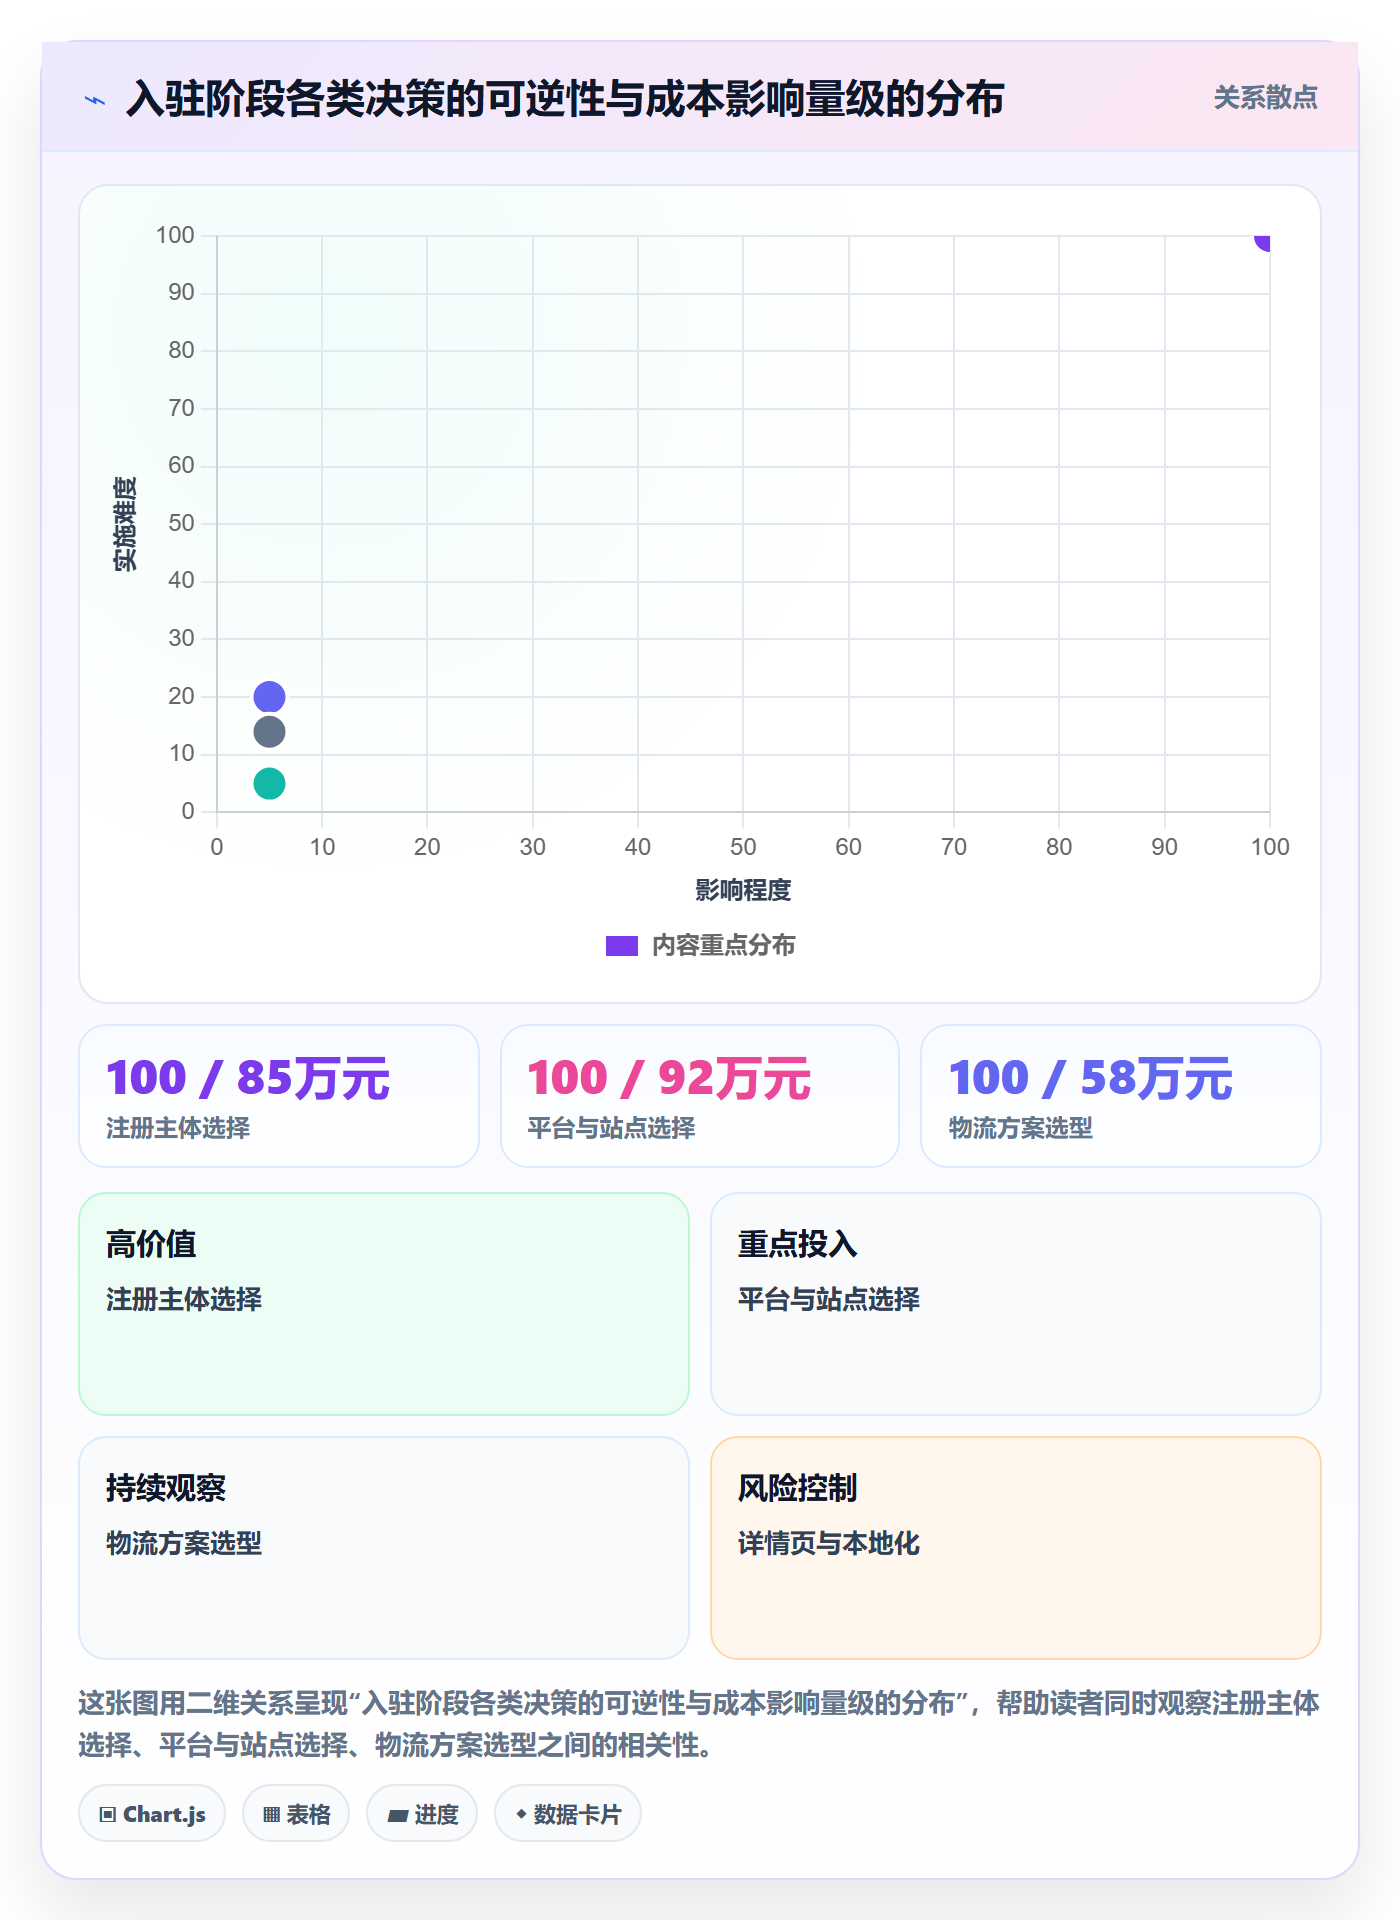Viewport: 1400px width, 1920px height.
Task: Click the "表格" tag chip
Action: [x=296, y=1814]
